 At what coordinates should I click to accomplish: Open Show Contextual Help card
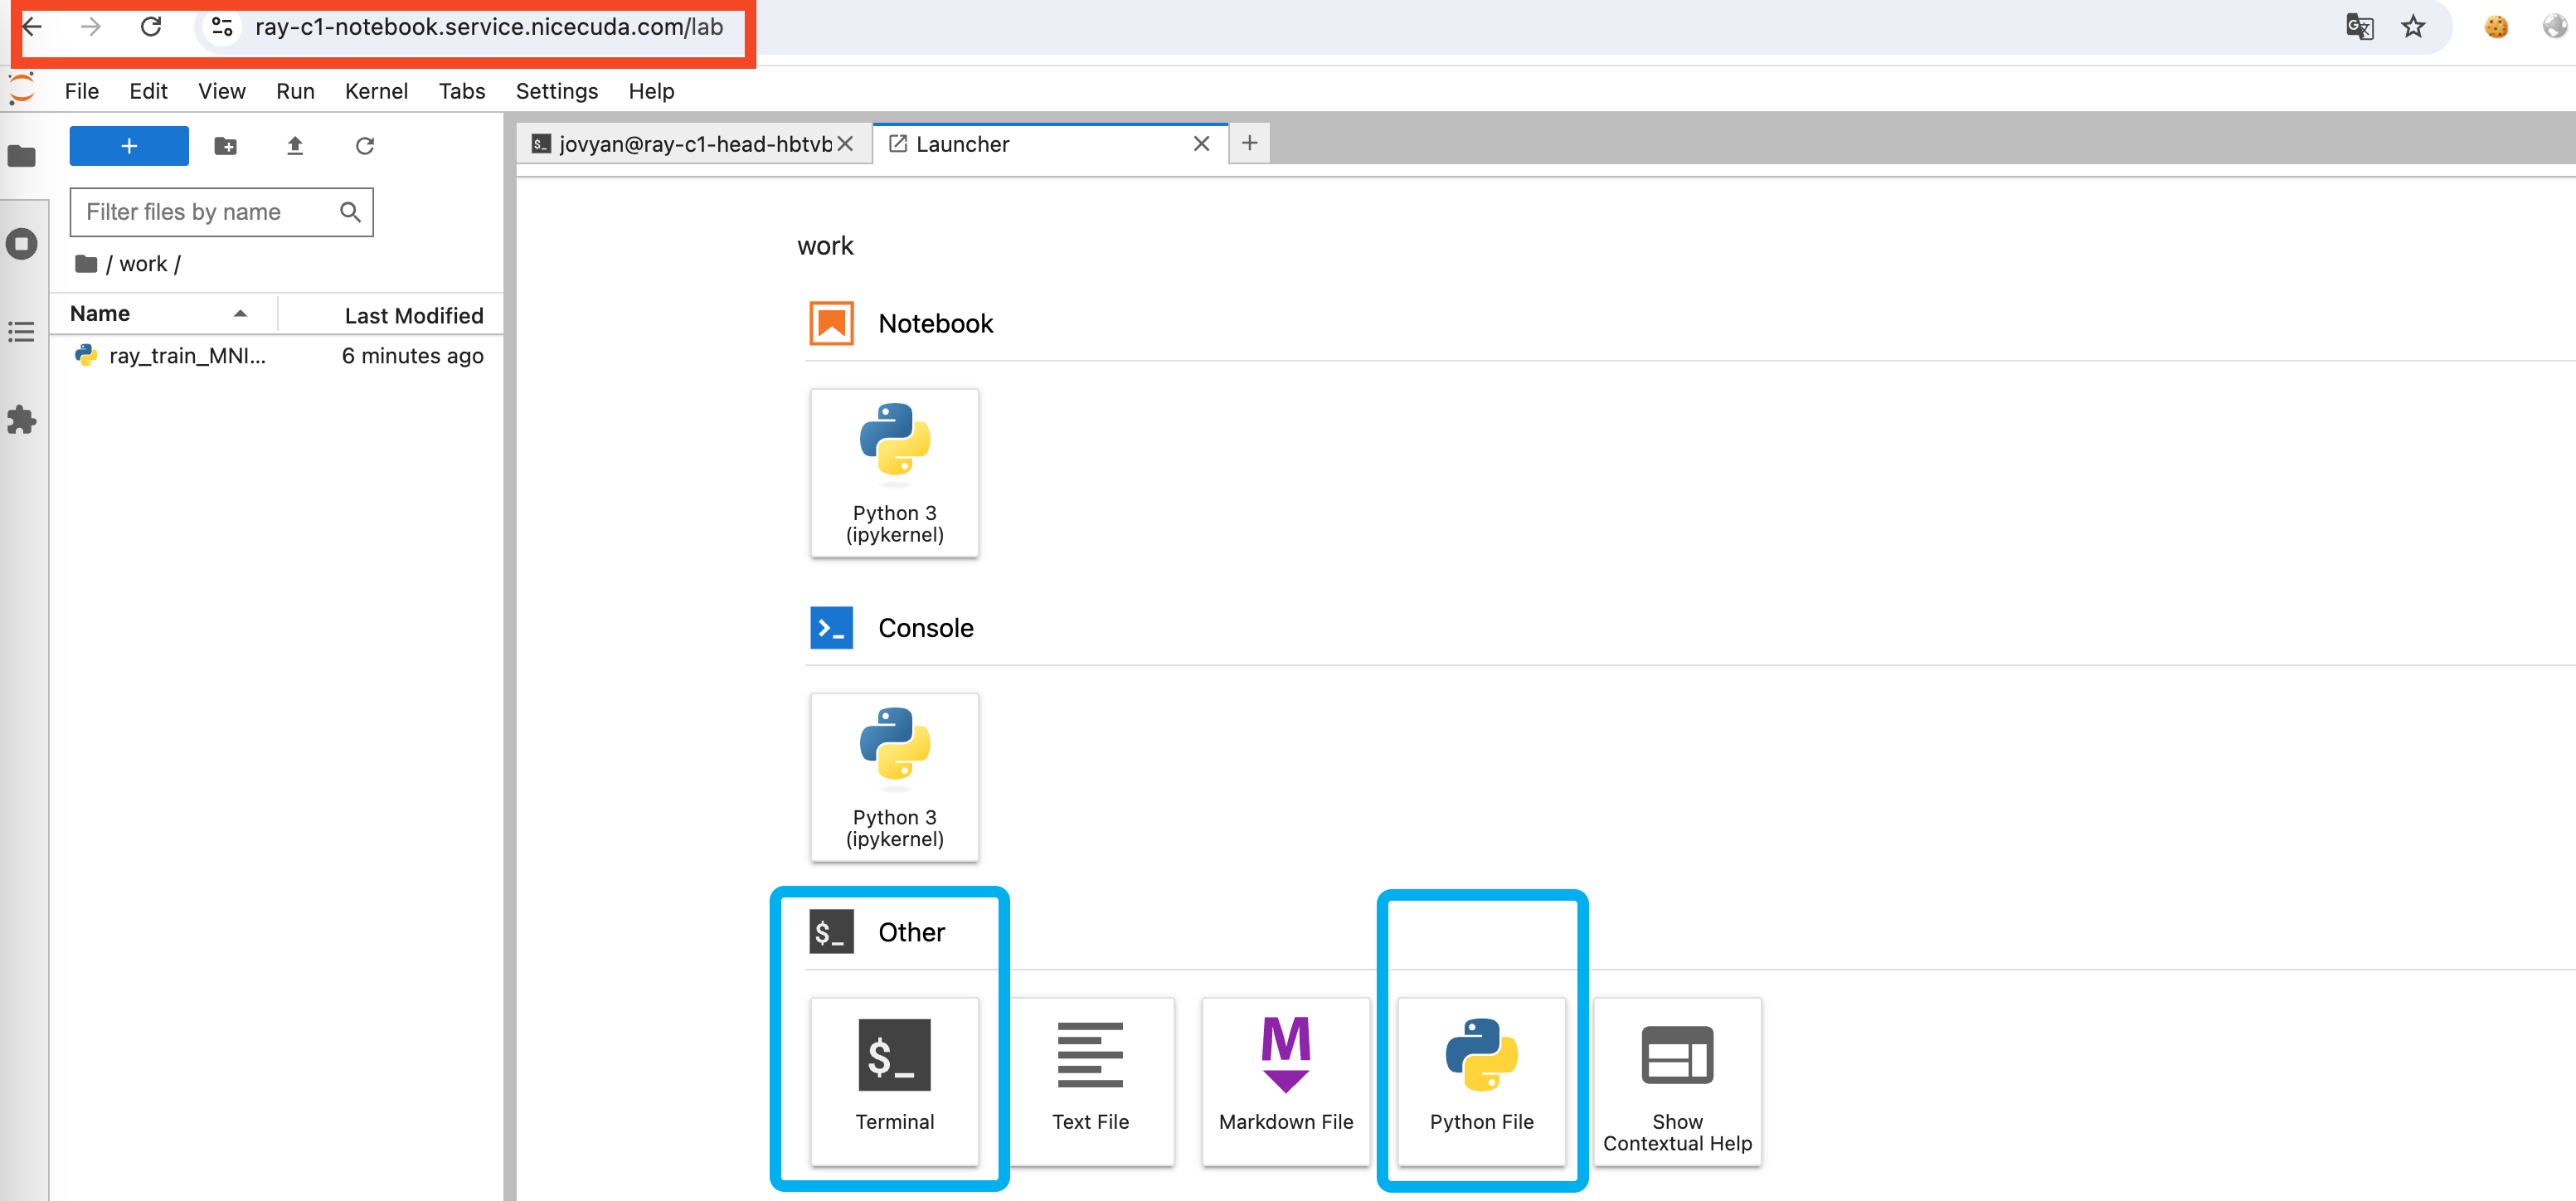[x=1676, y=1078]
